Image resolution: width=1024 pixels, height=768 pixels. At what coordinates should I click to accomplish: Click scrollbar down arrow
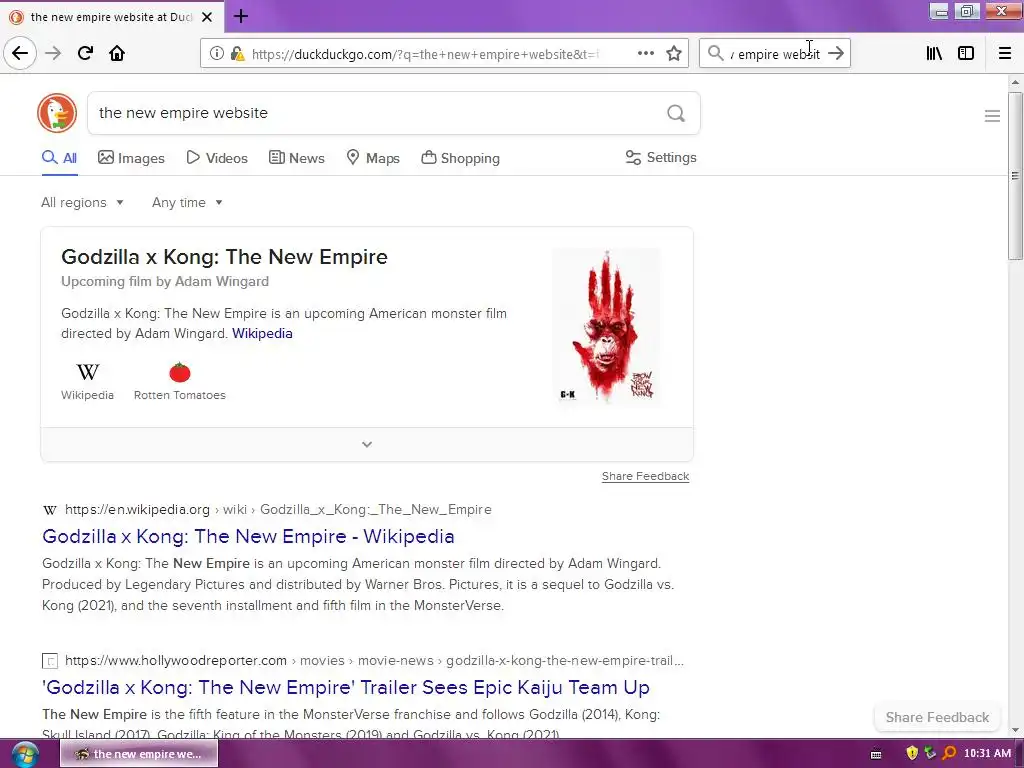tap(1015, 730)
